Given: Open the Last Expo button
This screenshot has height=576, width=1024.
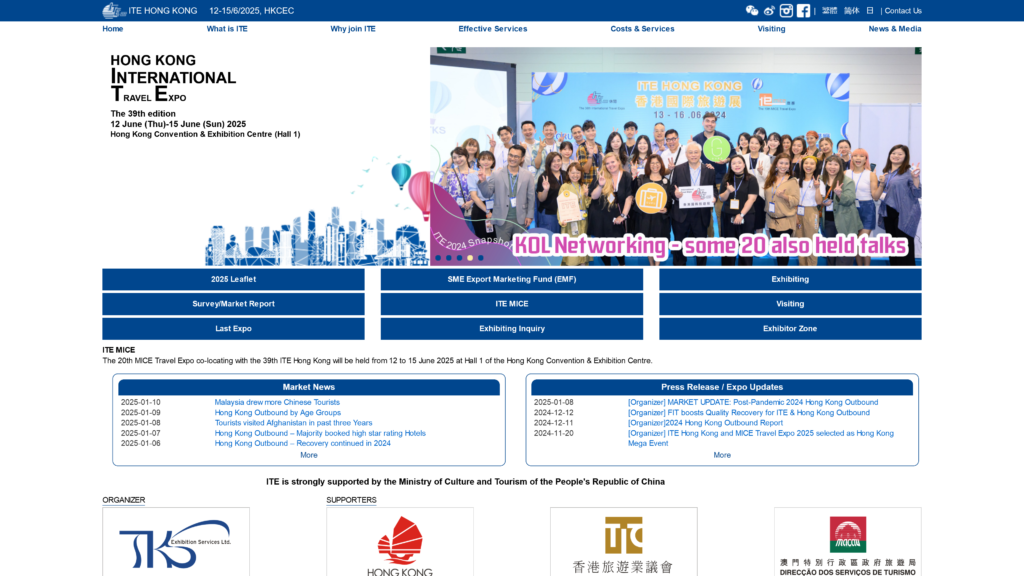Looking at the screenshot, I should pyautogui.click(x=233, y=329).
